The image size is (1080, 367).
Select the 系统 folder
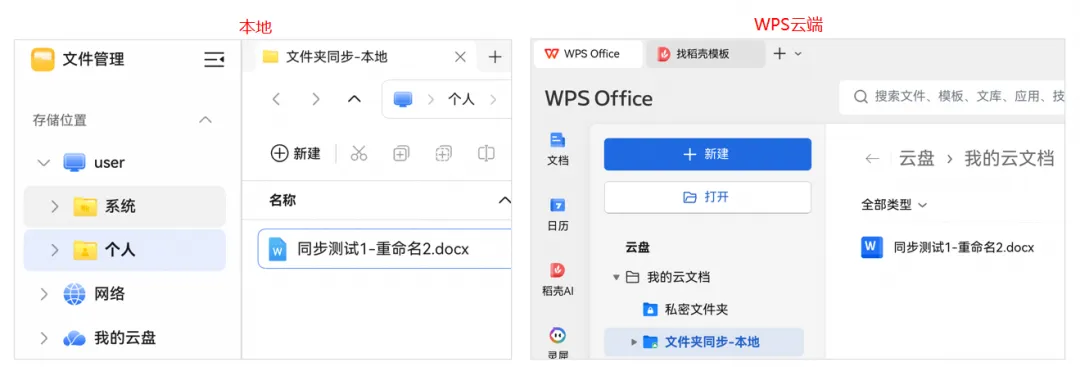click(x=124, y=206)
